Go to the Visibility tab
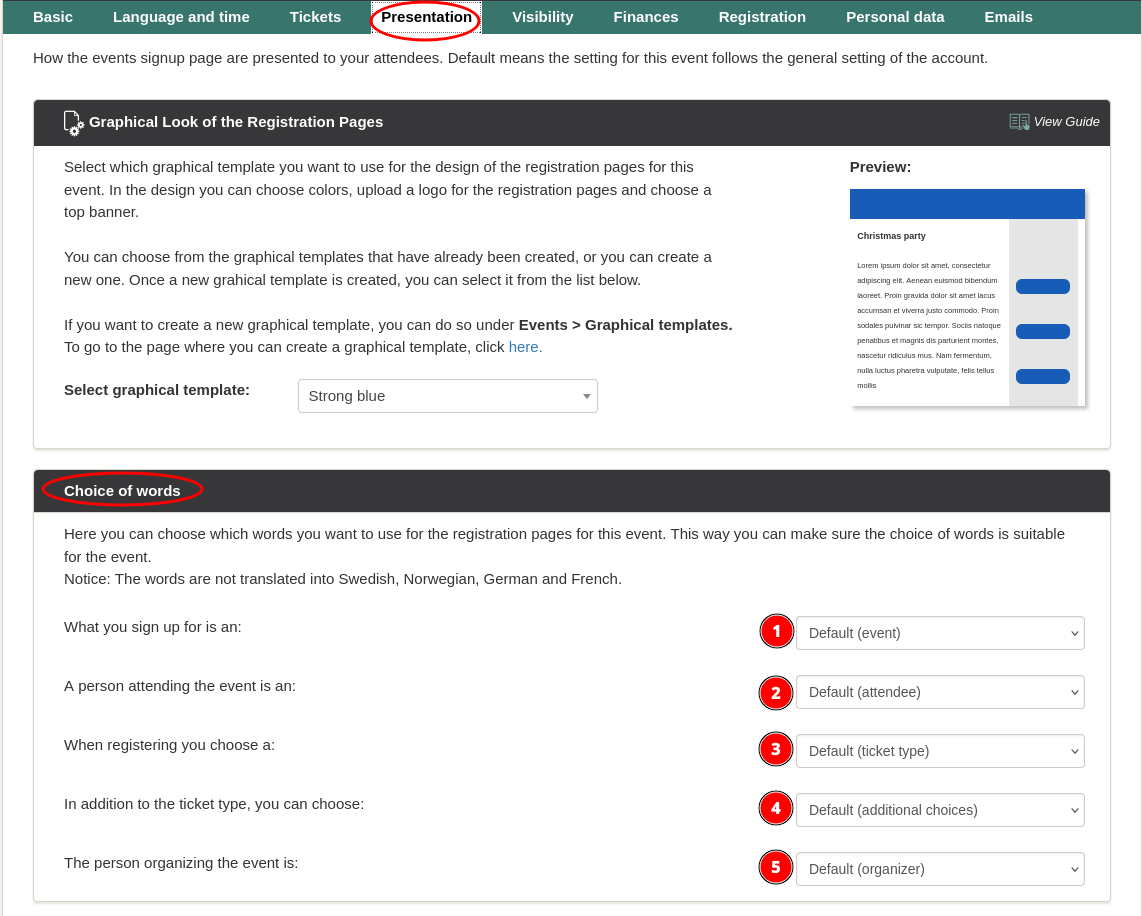 pos(542,17)
